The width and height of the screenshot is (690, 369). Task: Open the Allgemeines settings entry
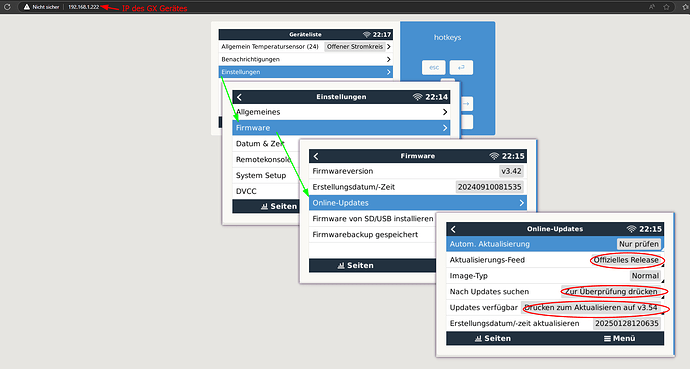point(341,112)
